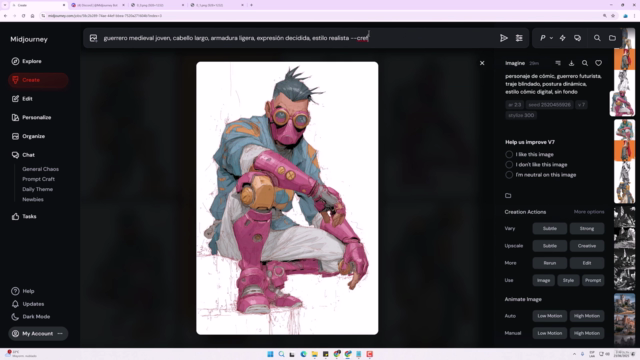Animate with Auto High Motion
The width and height of the screenshot is (640, 360).
(x=587, y=316)
